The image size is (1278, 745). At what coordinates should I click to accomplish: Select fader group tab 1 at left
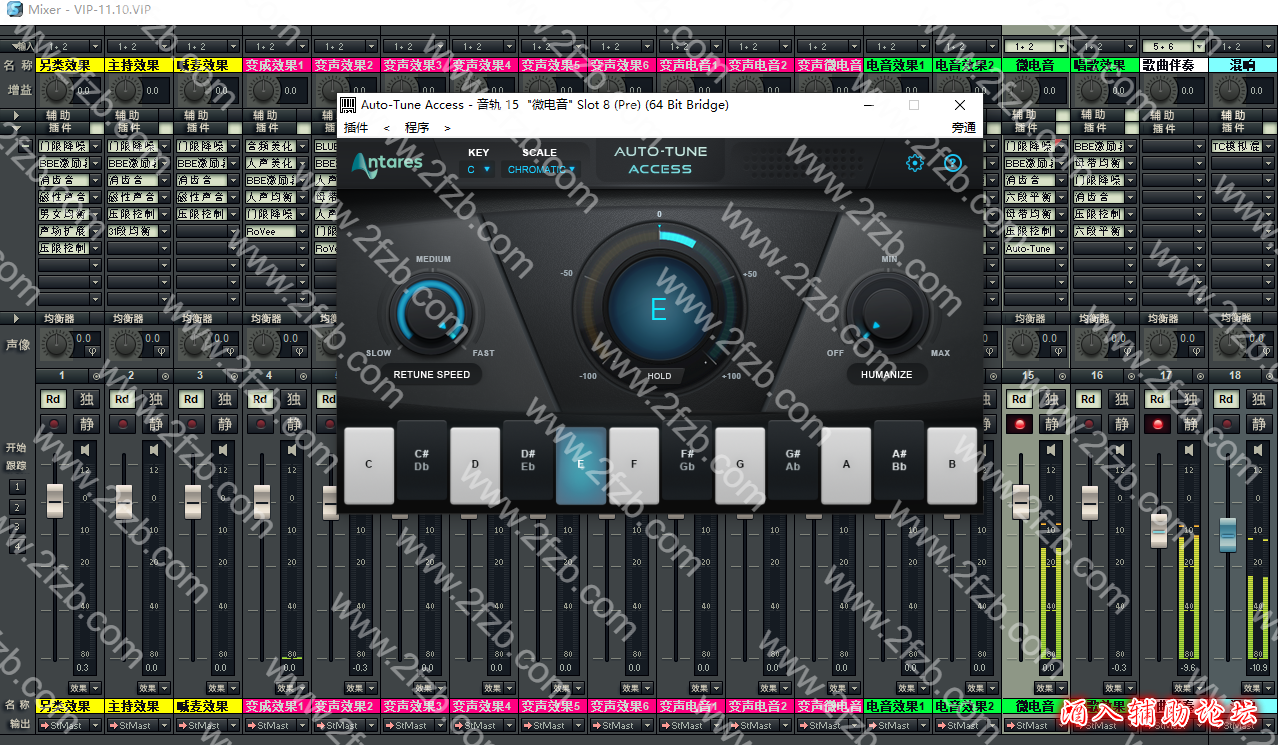pyautogui.click(x=16, y=486)
